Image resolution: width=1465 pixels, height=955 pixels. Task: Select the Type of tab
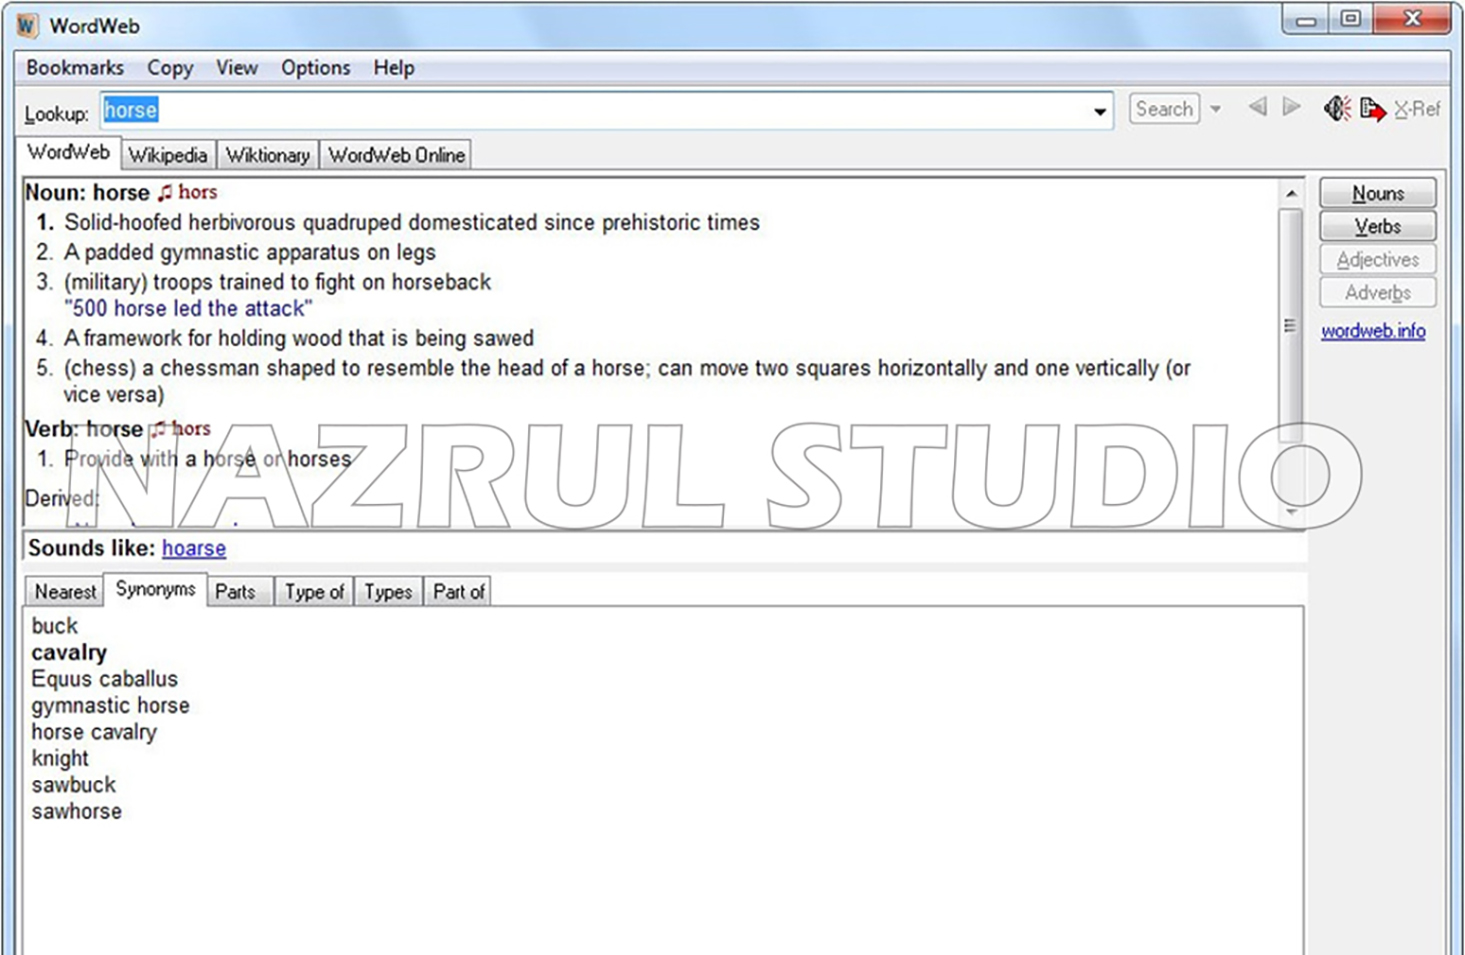point(314,592)
